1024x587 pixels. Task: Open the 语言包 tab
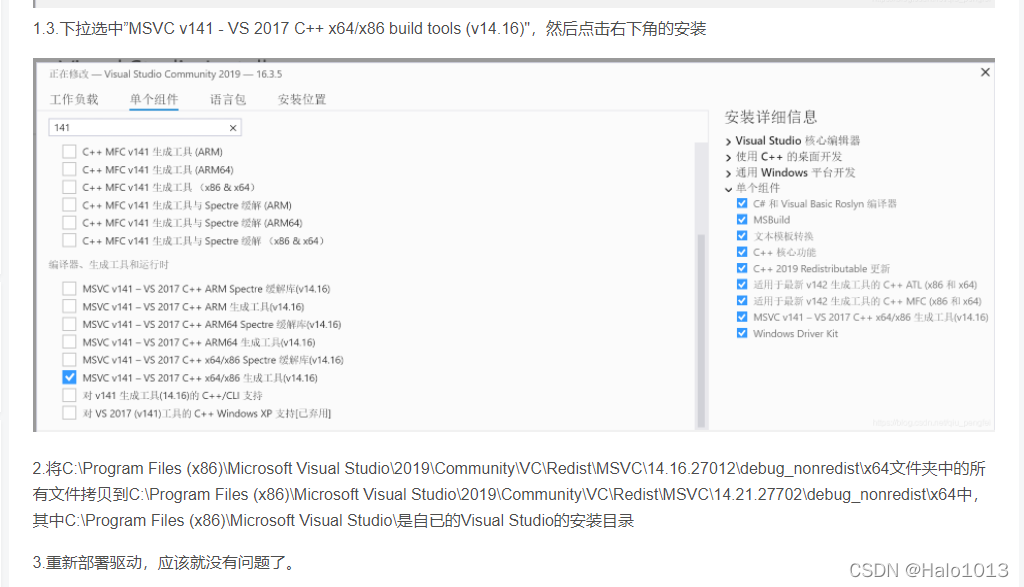click(228, 99)
